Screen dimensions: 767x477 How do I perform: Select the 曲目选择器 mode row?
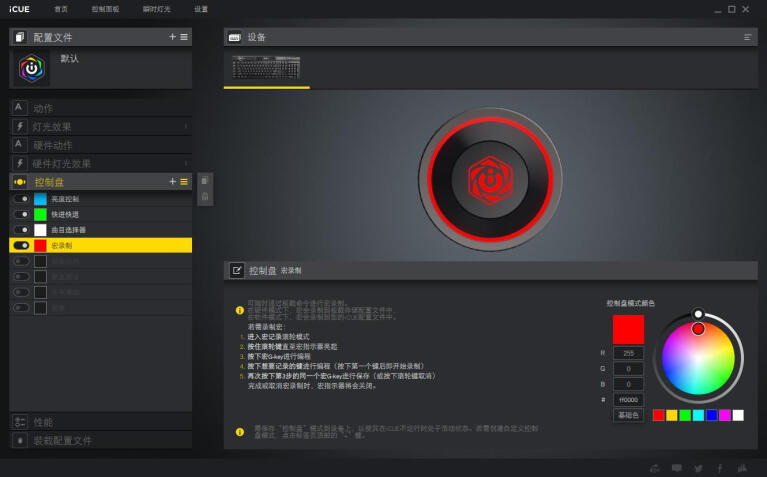pos(100,229)
